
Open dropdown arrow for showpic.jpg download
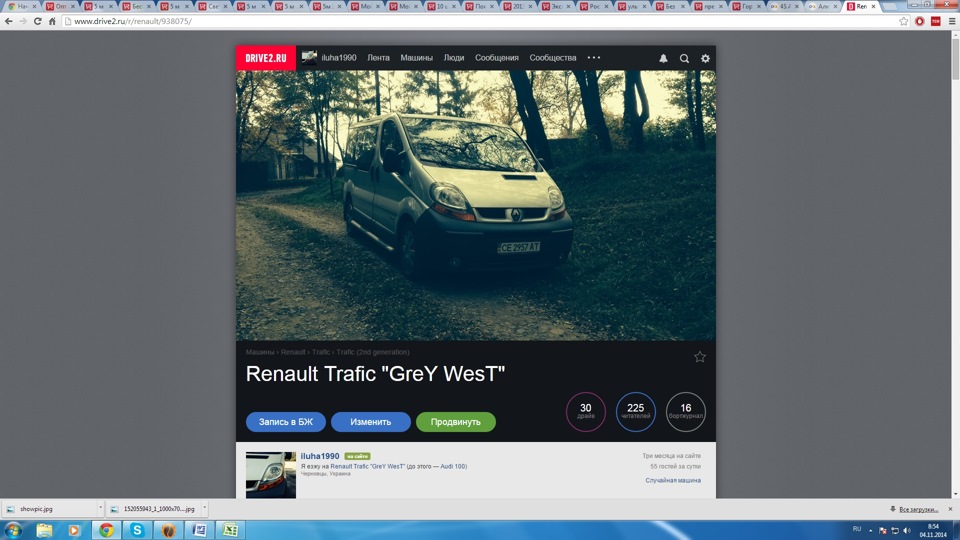pyautogui.click(x=100, y=508)
